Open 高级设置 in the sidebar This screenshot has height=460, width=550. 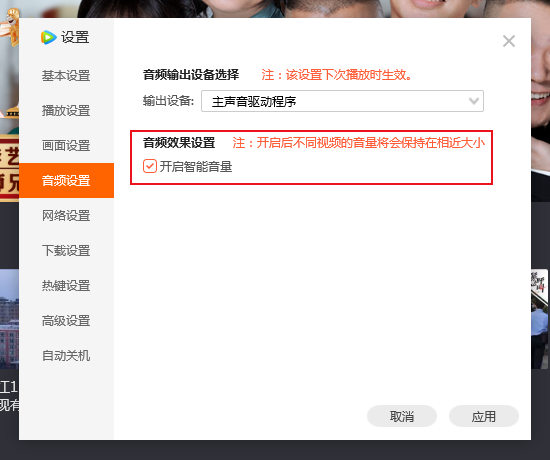click(x=66, y=321)
